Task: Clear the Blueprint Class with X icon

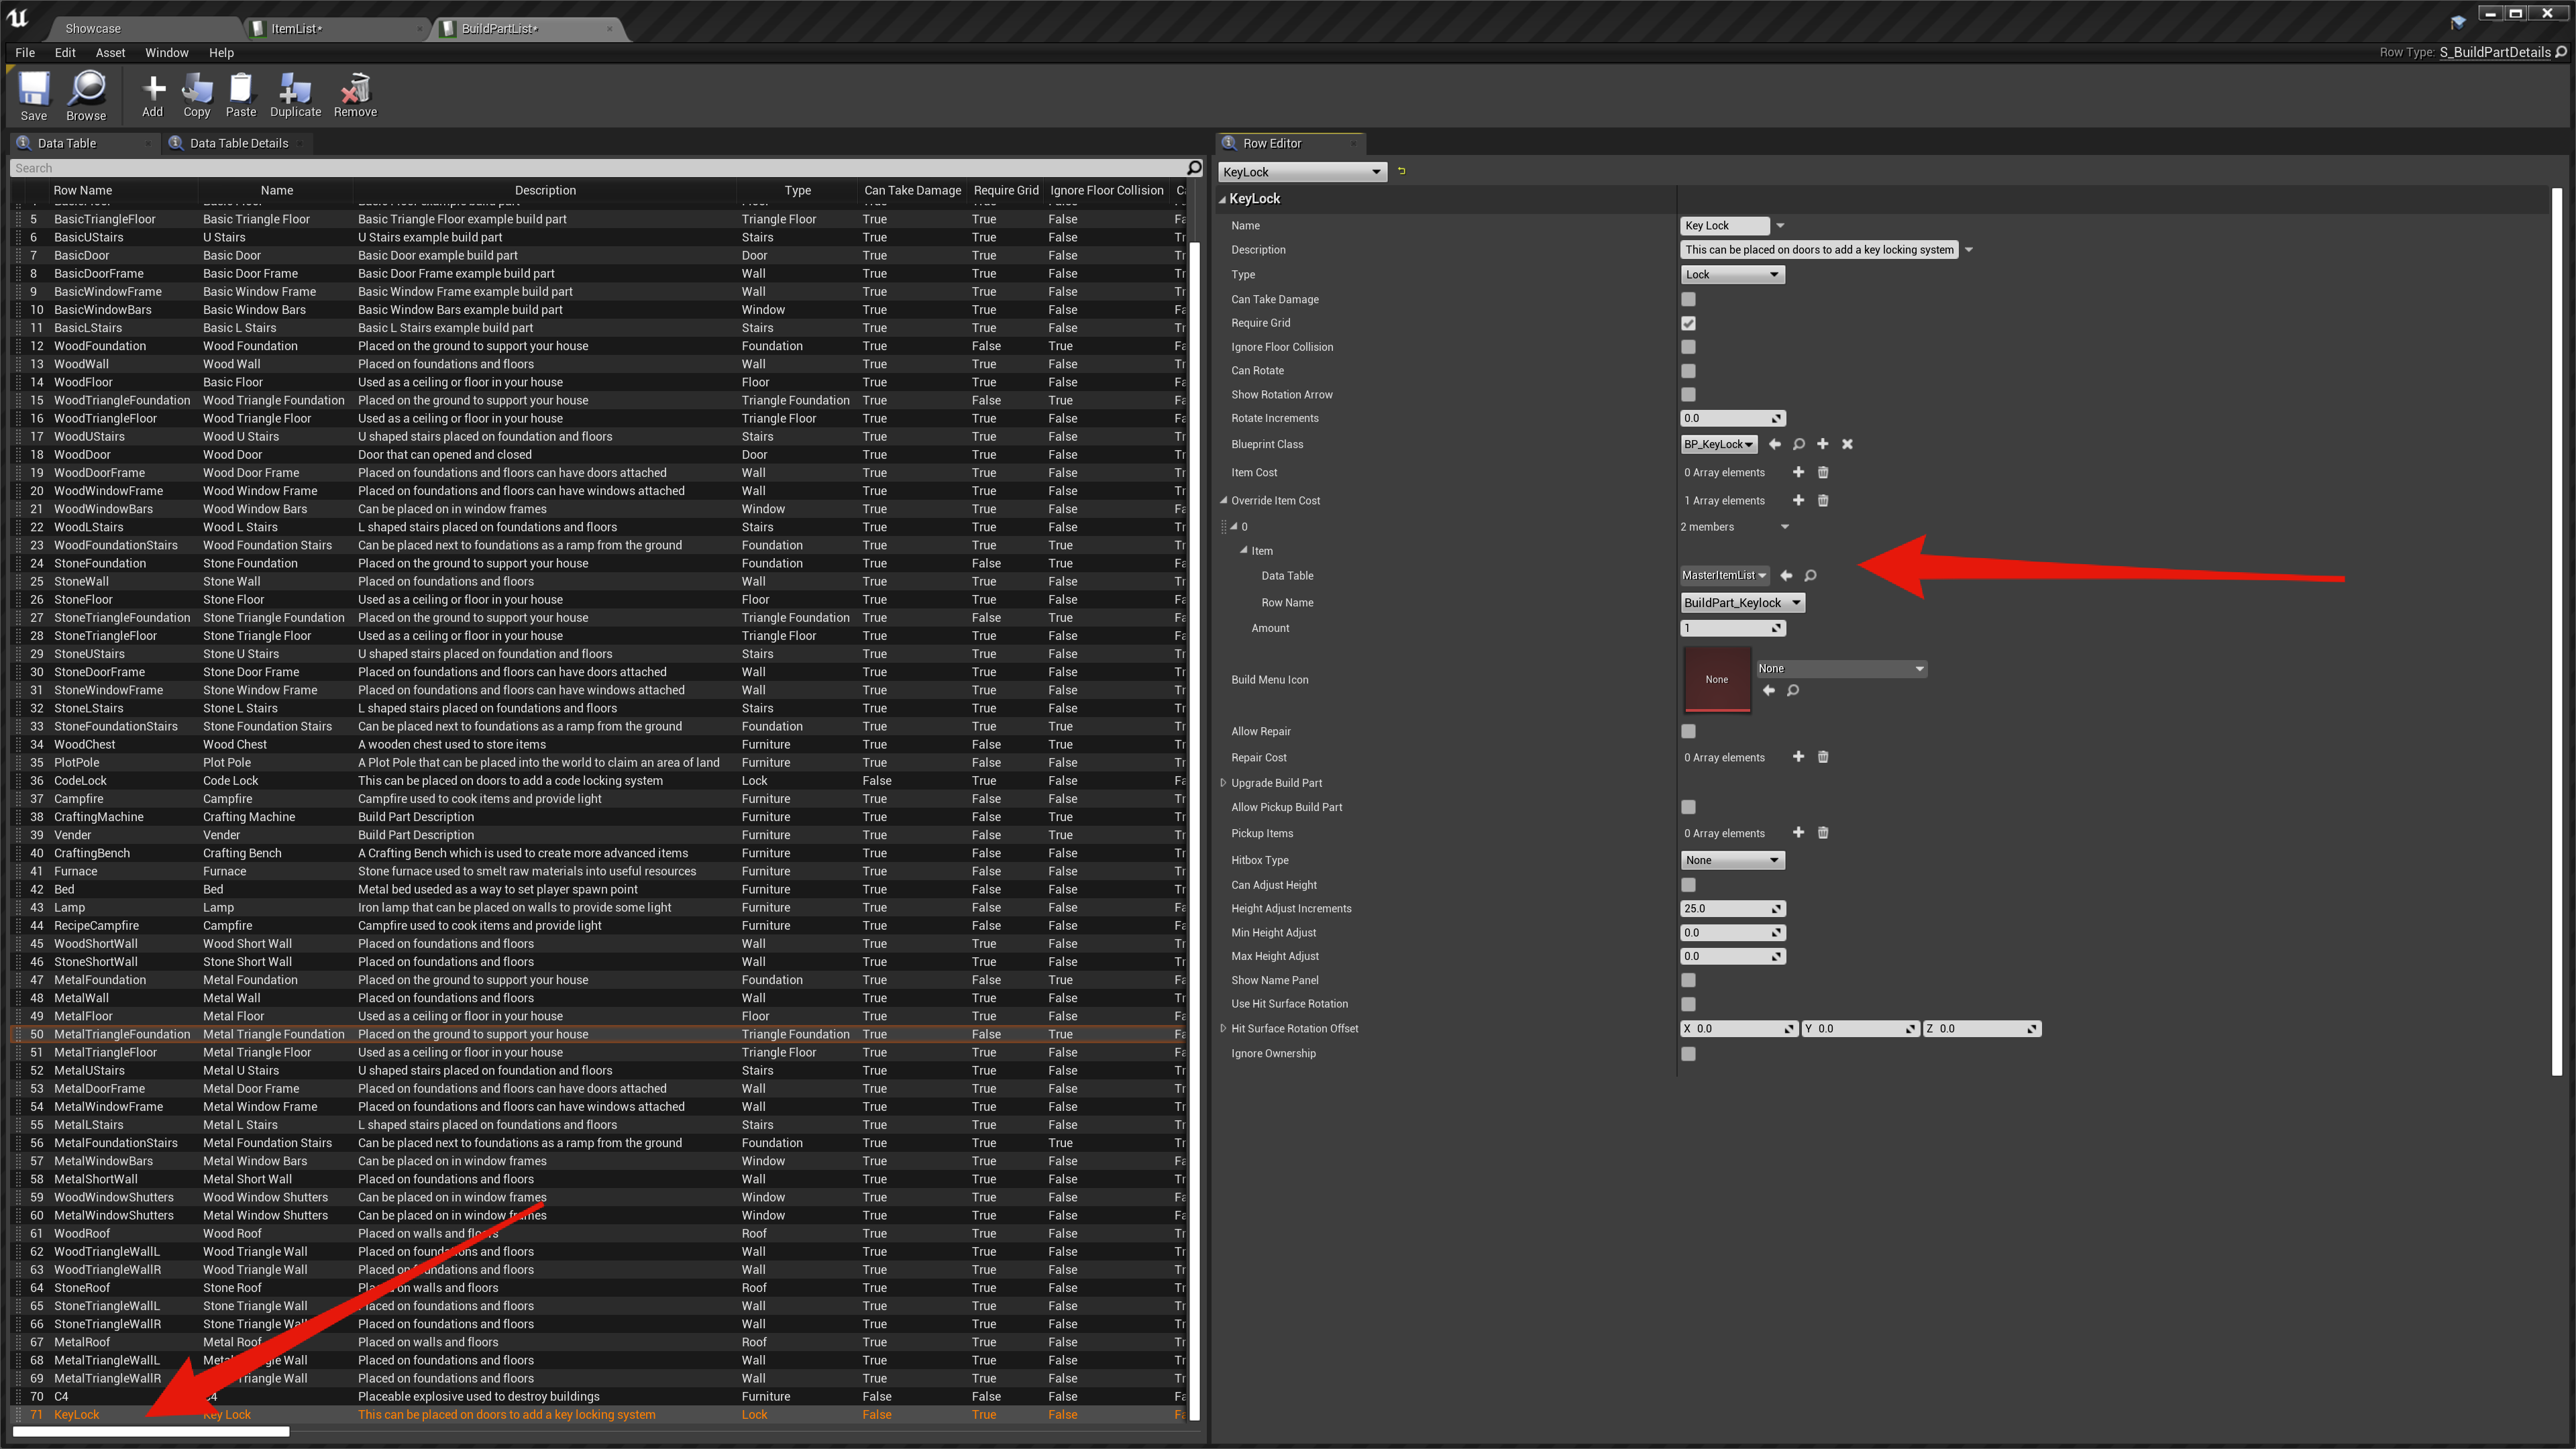Action: pyautogui.click(x=1847, y=444)
